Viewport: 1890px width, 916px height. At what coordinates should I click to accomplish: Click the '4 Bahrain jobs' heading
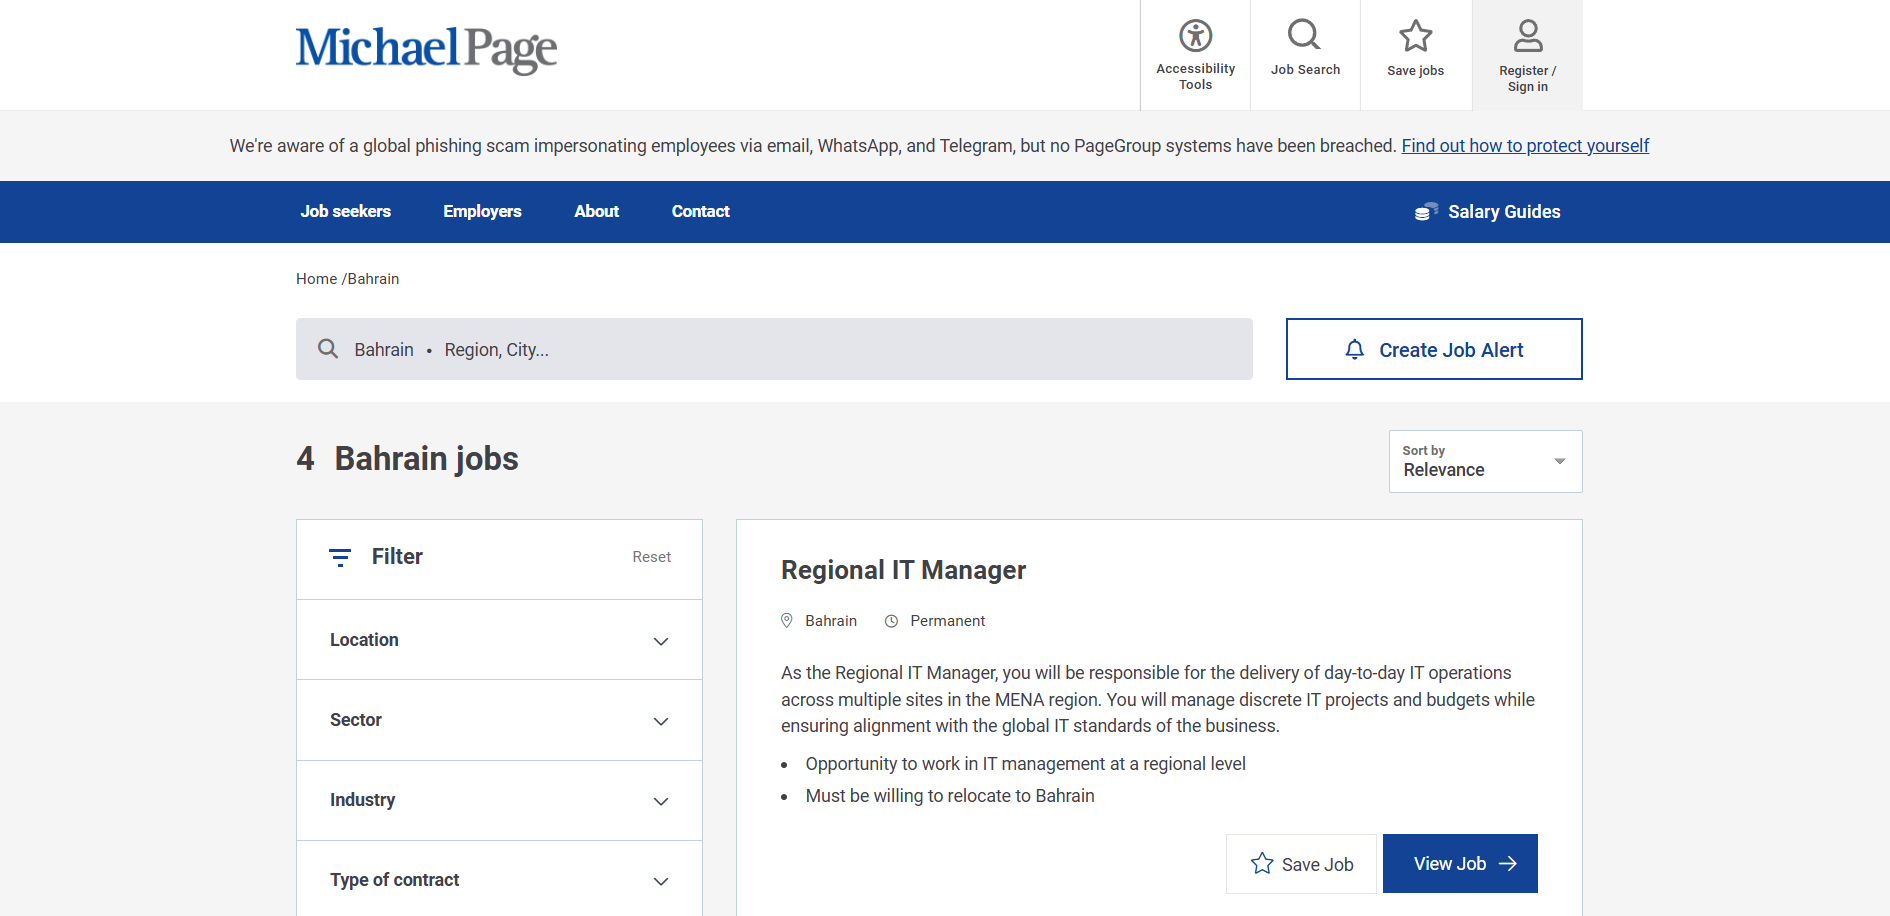407,459
